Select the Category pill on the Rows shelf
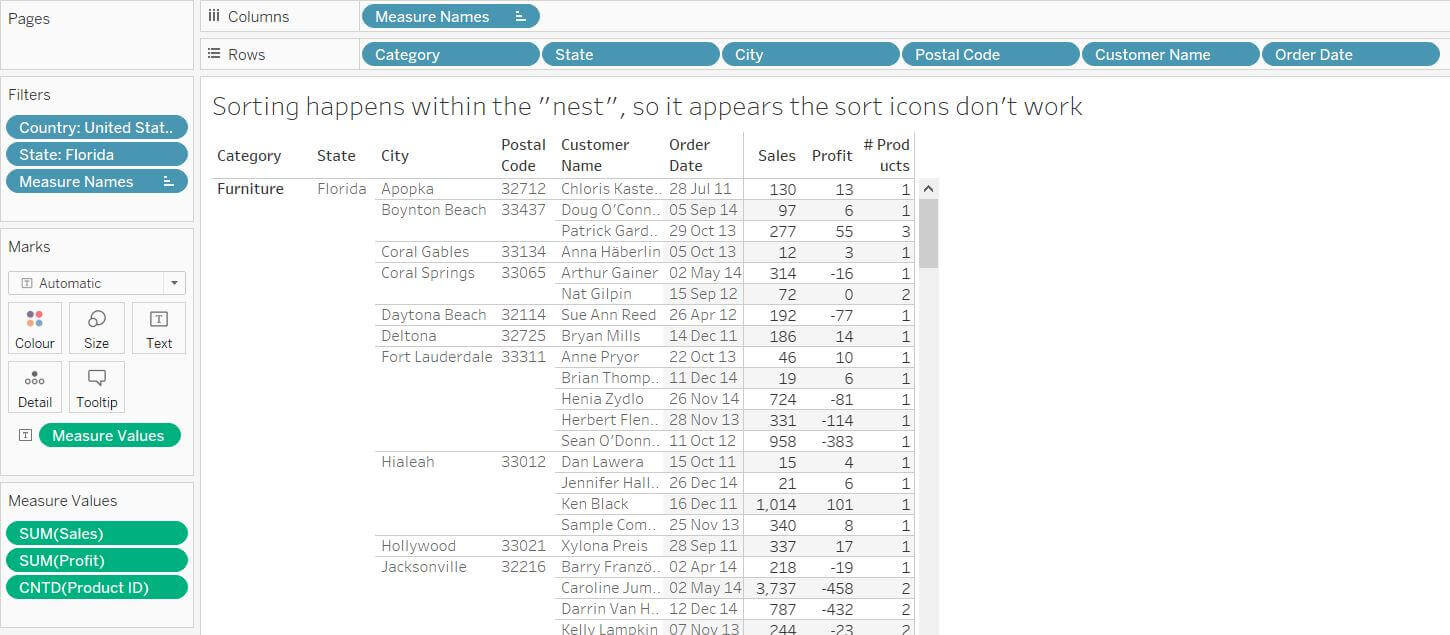The width and height of the screenshot is (1450, 635). [x=449, y=54]
